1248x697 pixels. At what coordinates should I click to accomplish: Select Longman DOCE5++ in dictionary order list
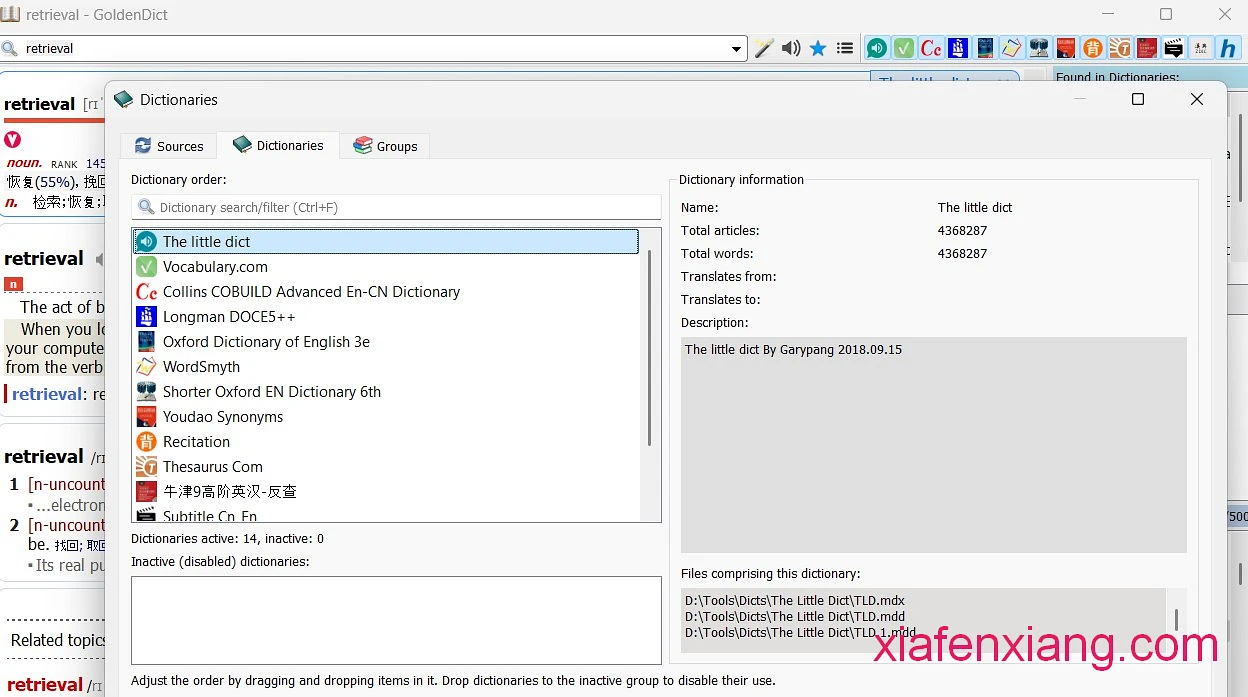pyautogui.click(x=229, y=317)
